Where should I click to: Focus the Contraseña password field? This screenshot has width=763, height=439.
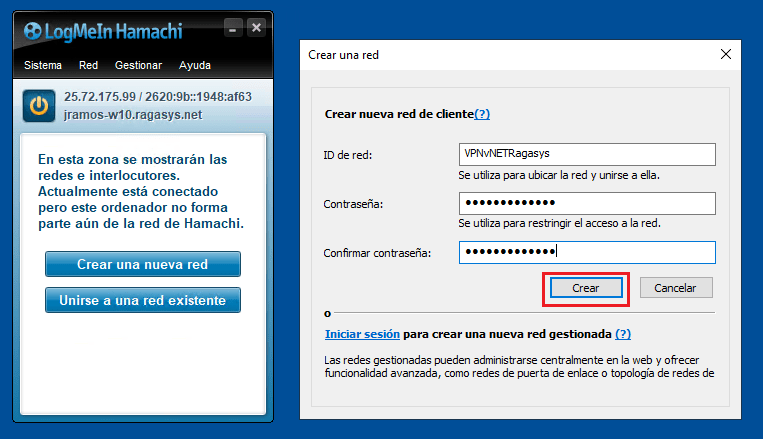click(x=587, y=203)
